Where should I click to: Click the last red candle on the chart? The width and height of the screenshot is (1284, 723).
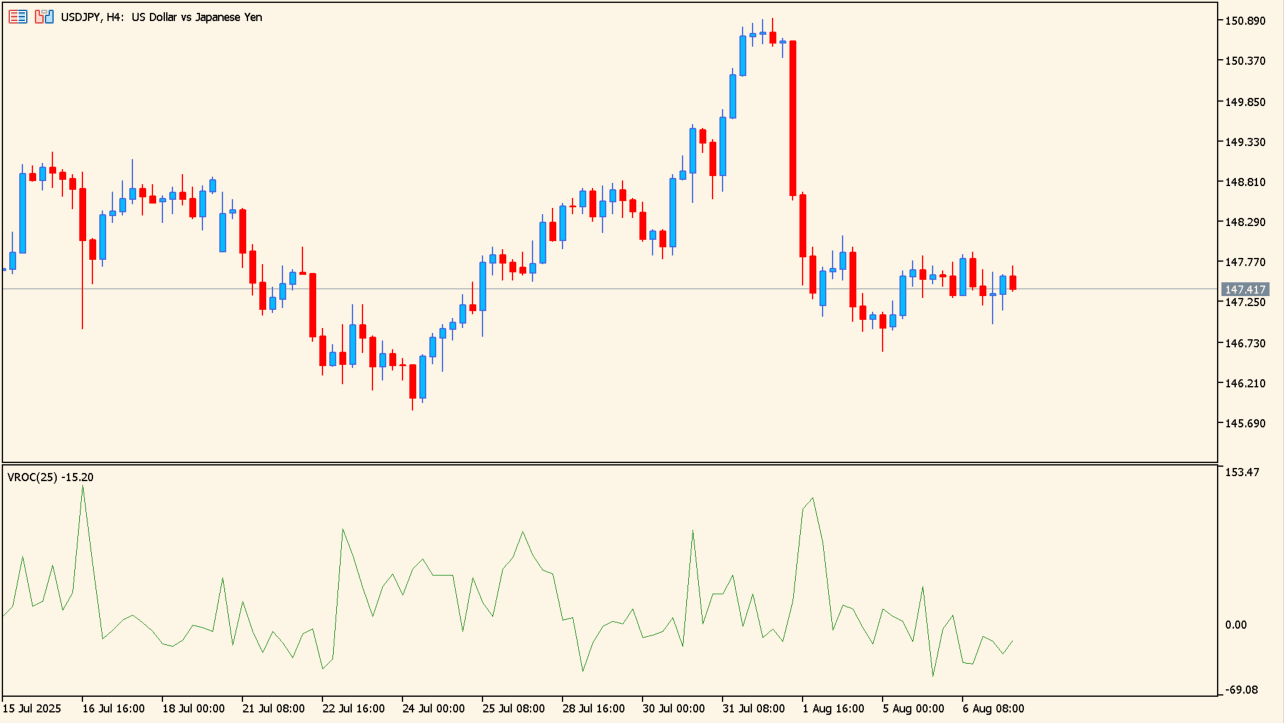coord(1012,282)
